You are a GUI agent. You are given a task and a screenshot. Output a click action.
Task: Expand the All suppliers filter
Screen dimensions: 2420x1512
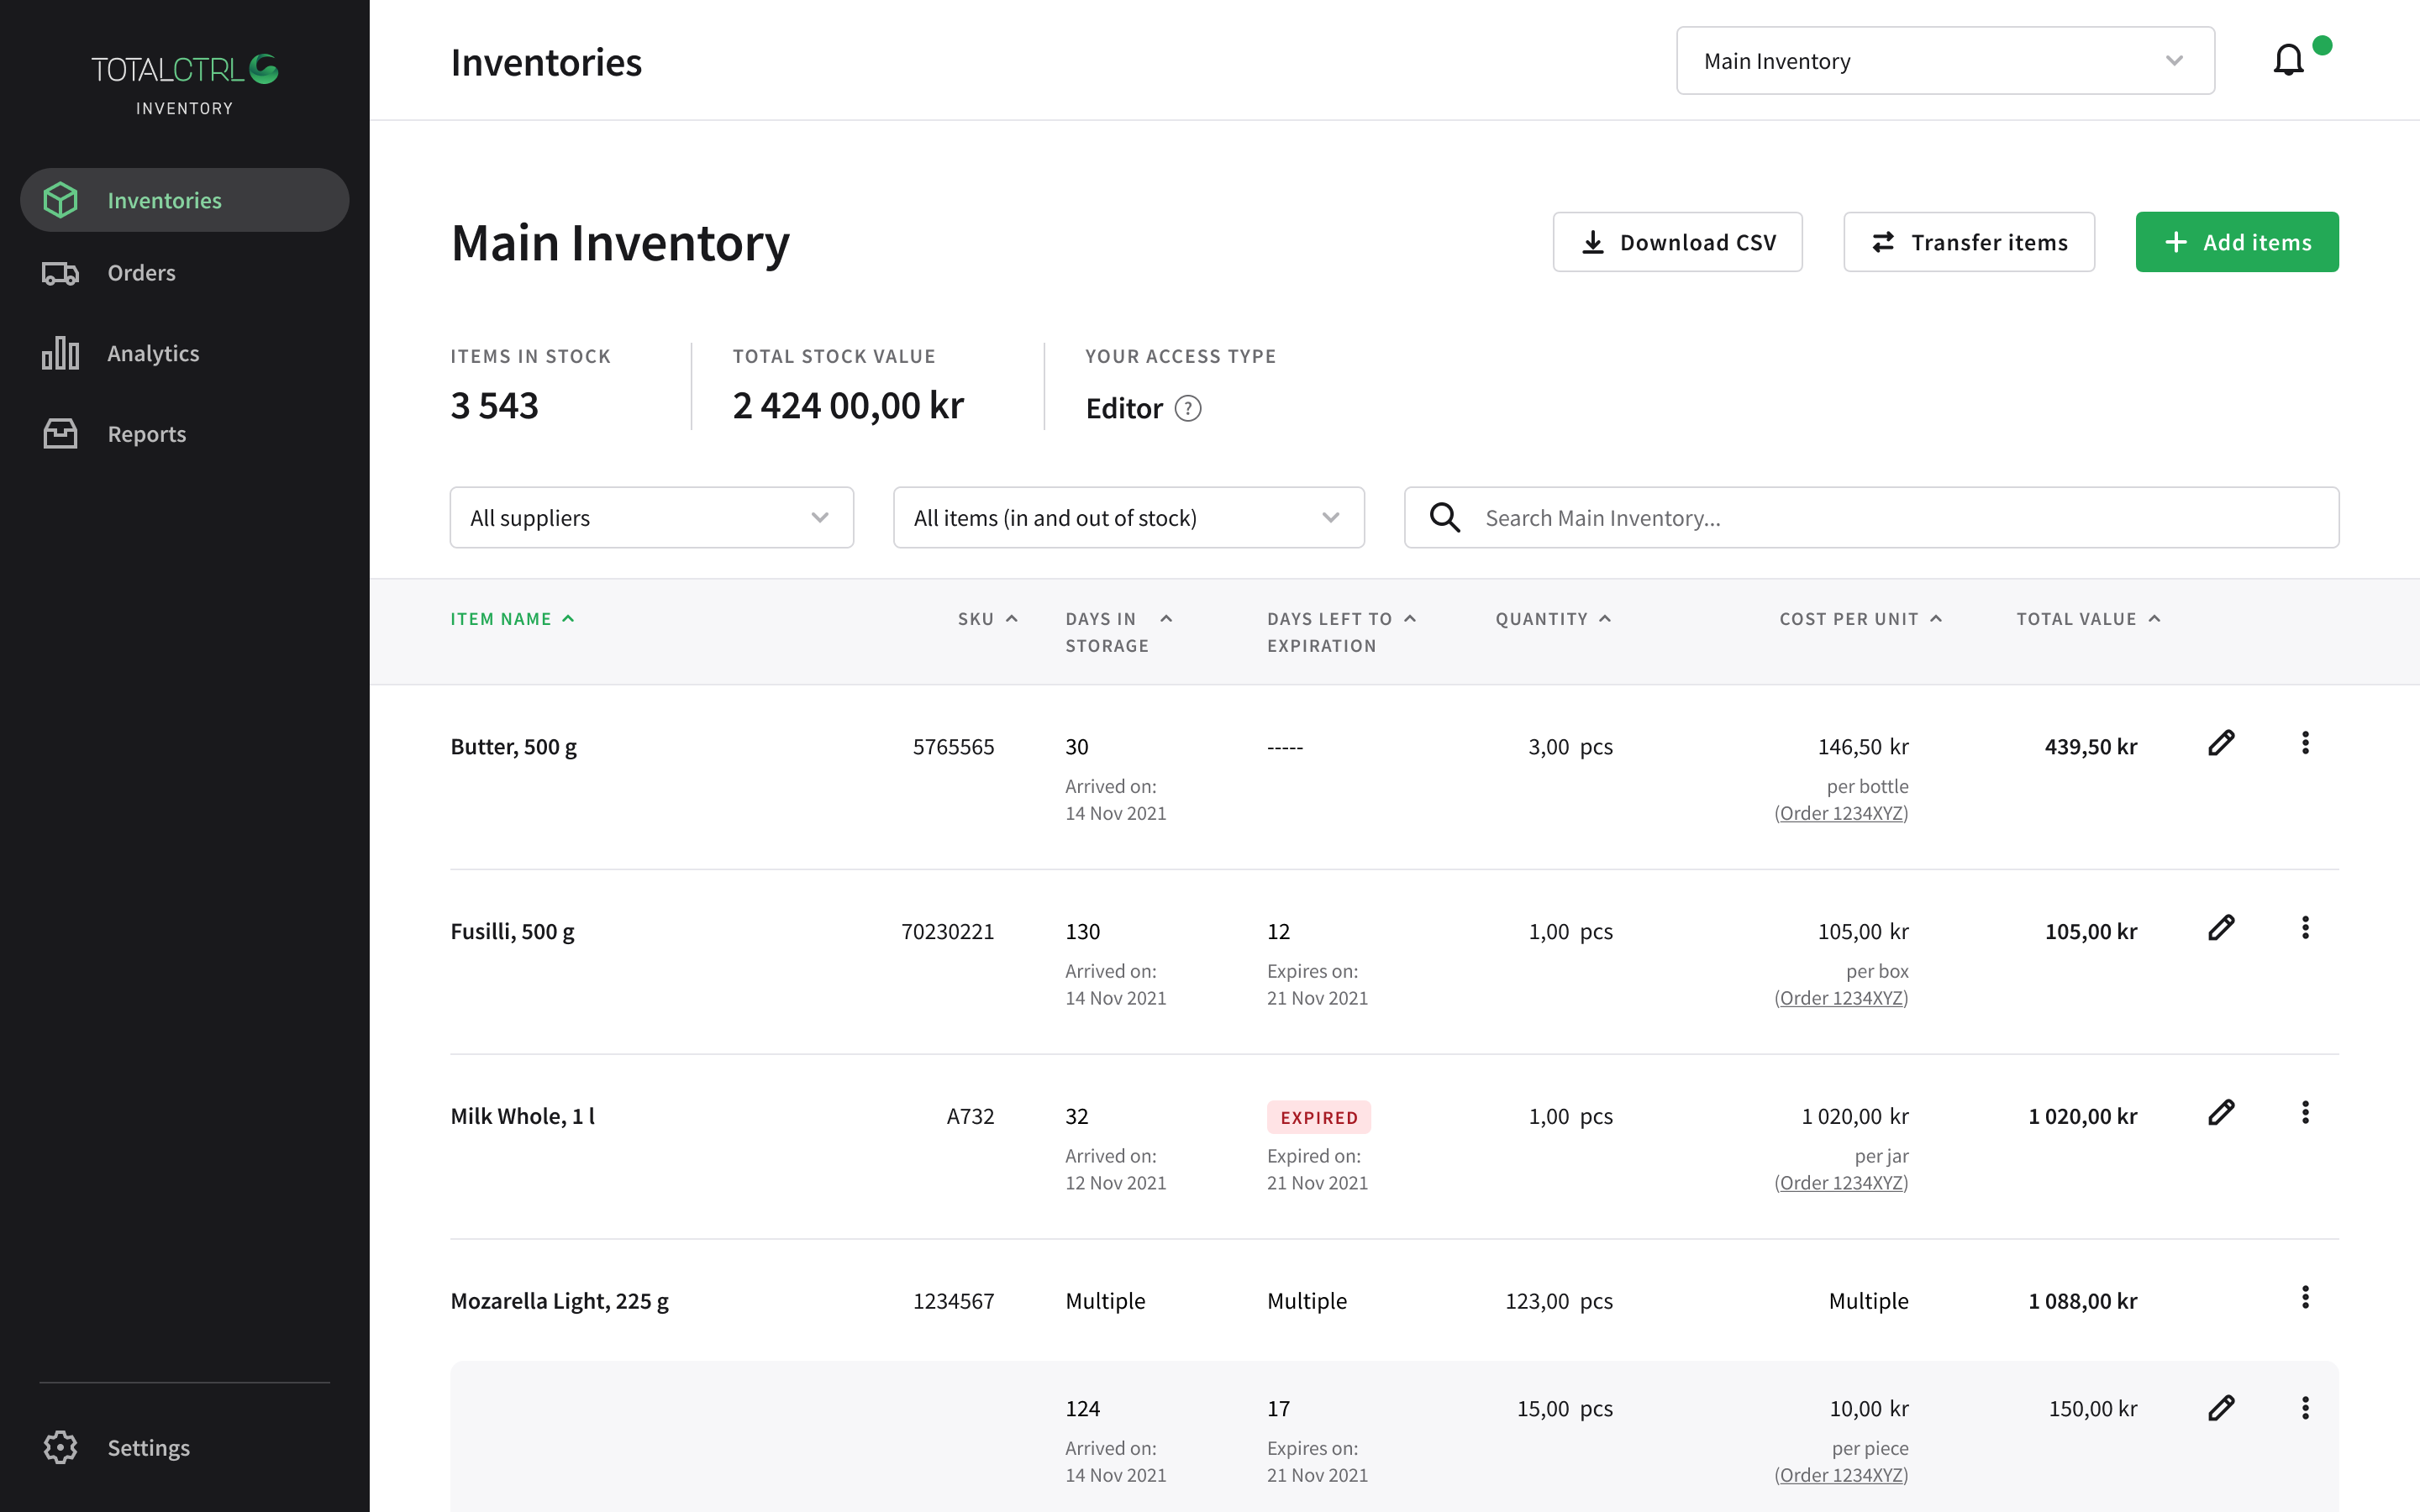point(651,517)
